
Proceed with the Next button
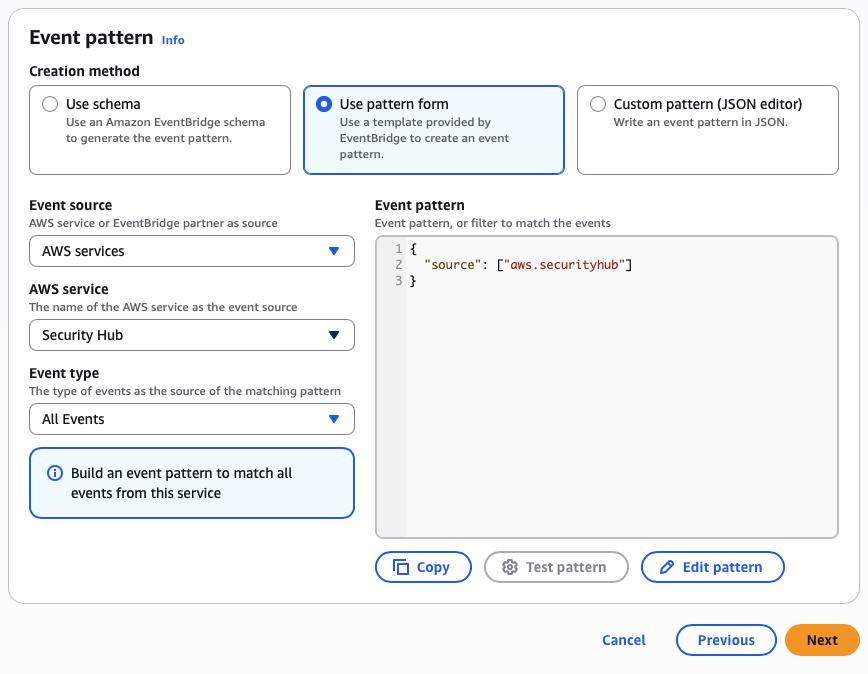click(822, 640)
